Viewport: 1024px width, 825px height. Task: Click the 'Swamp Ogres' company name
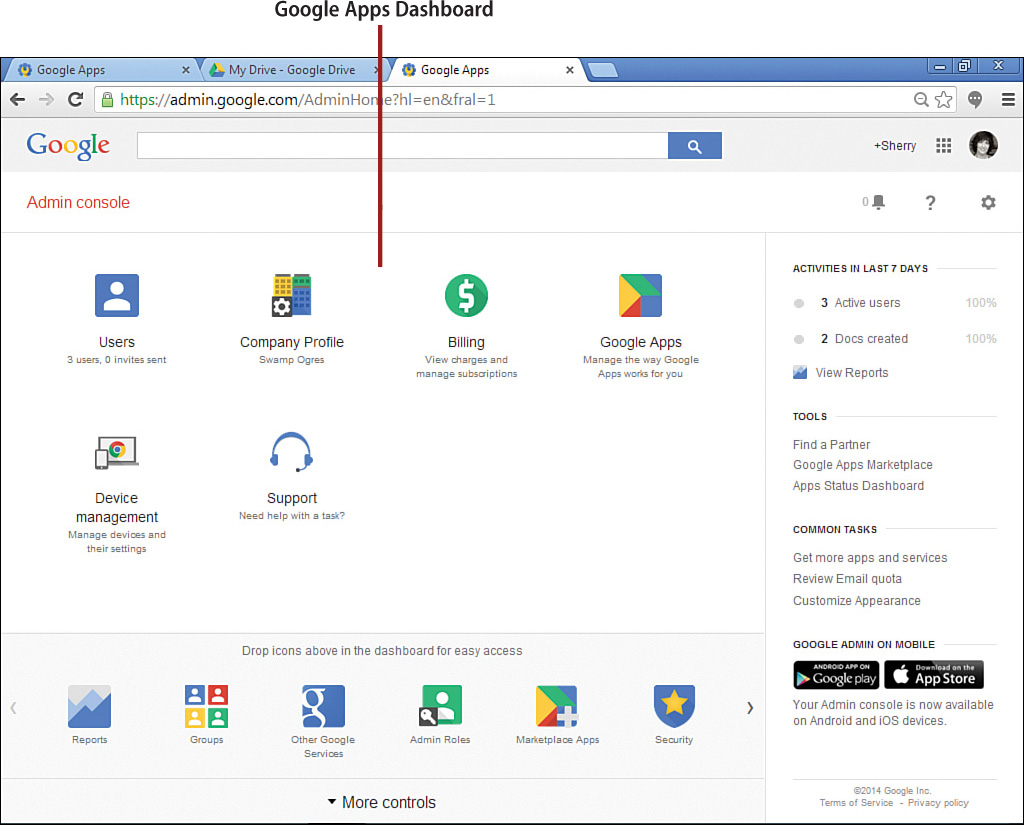(x=291, y=359)
